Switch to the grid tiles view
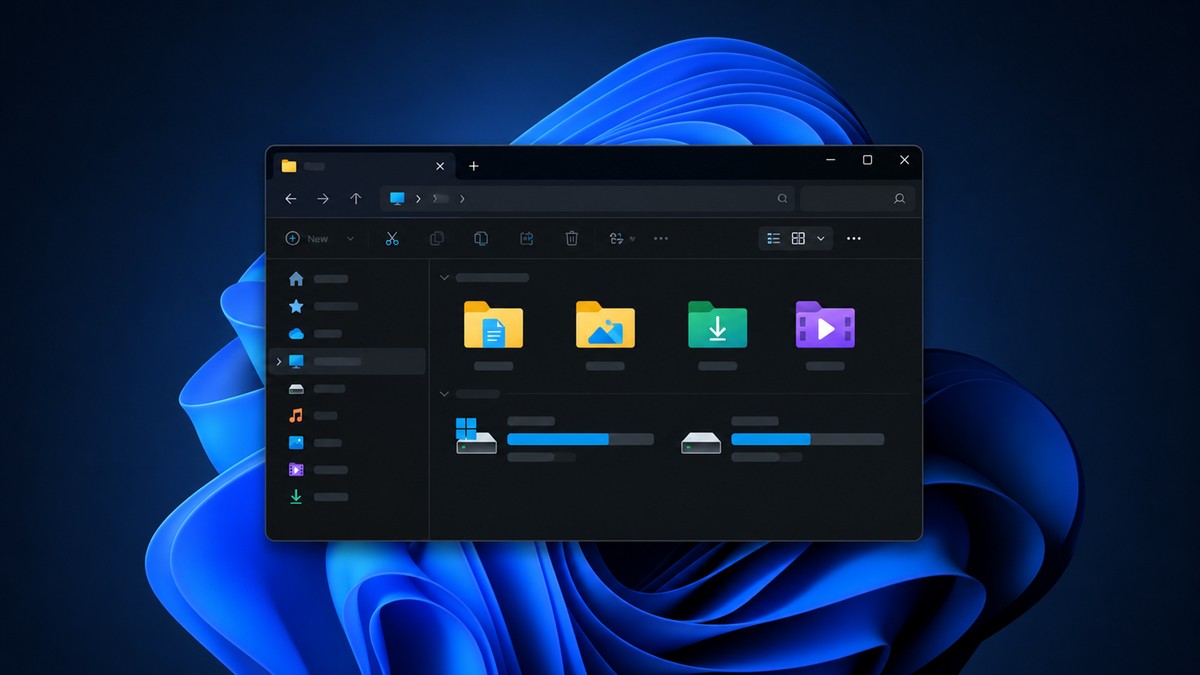 pos(798,238)
